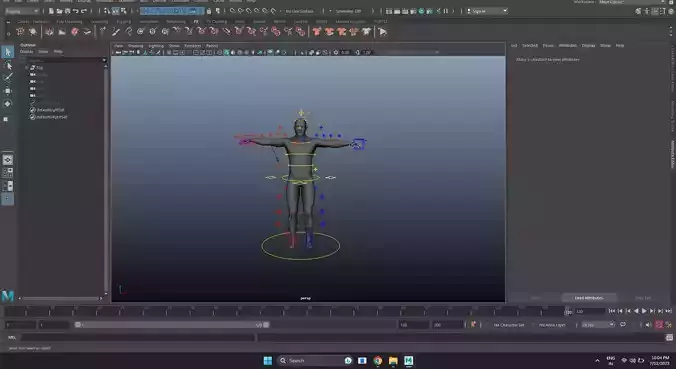Screen dimensions: 676x369
Task: Click the Outliner horizontal scrollbar
Action: pyautogui.click(x=60, y=298)
